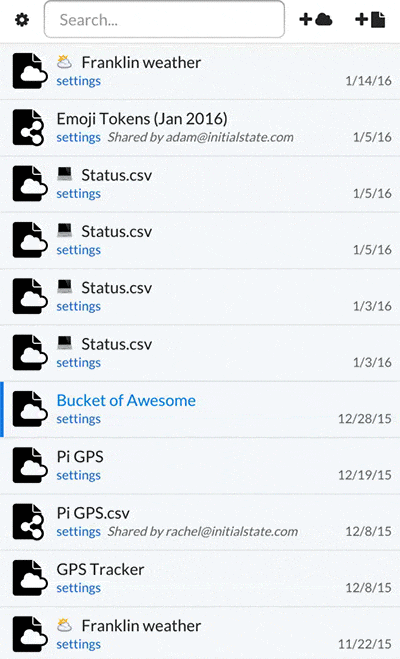Open Franklin weather bucket dated 1/14/16

[141, 63]
